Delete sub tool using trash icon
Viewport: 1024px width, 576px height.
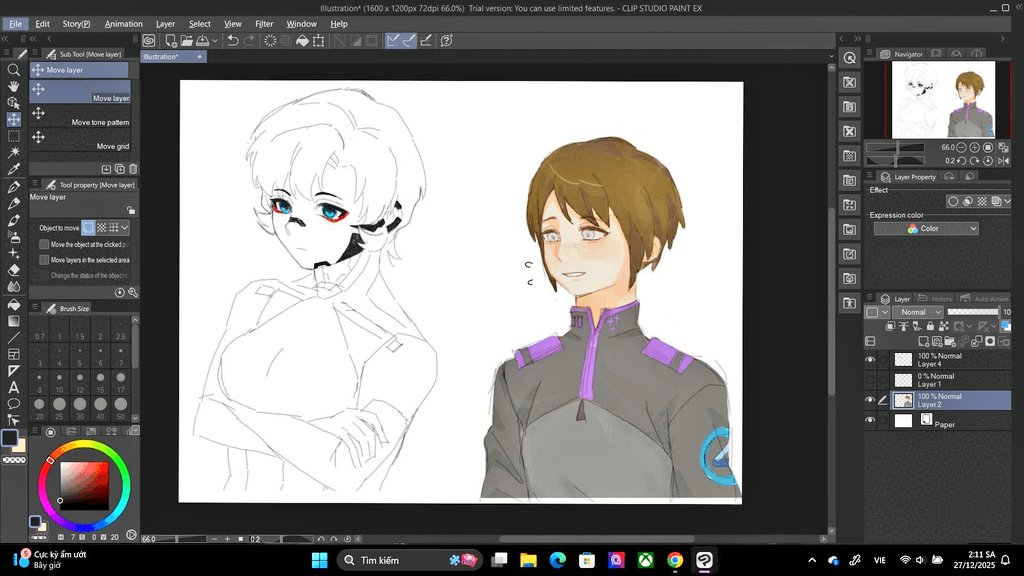[x=133, y=169]
